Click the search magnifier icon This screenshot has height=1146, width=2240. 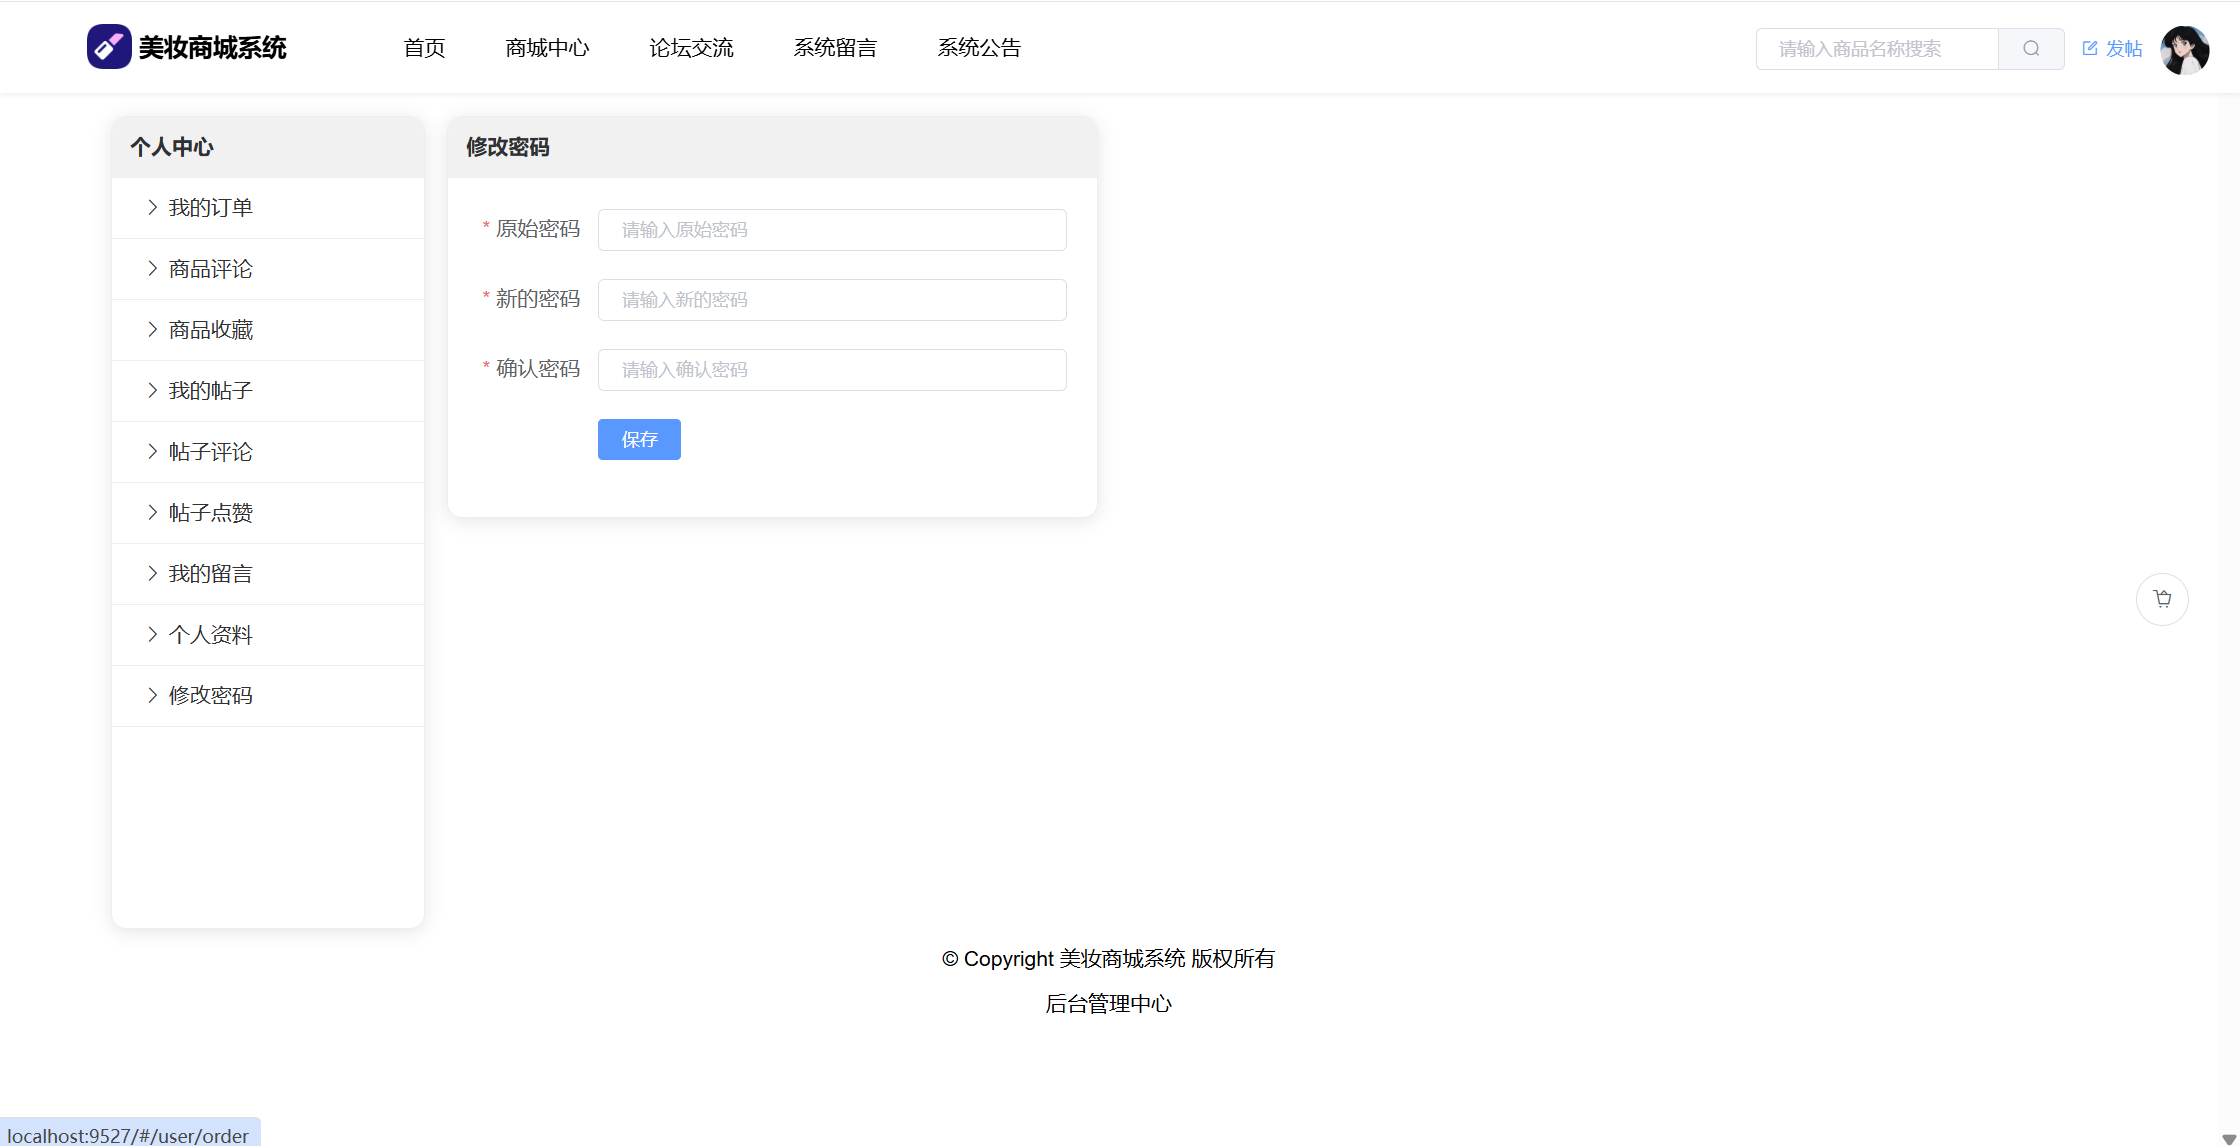[x=2031, y=48]
